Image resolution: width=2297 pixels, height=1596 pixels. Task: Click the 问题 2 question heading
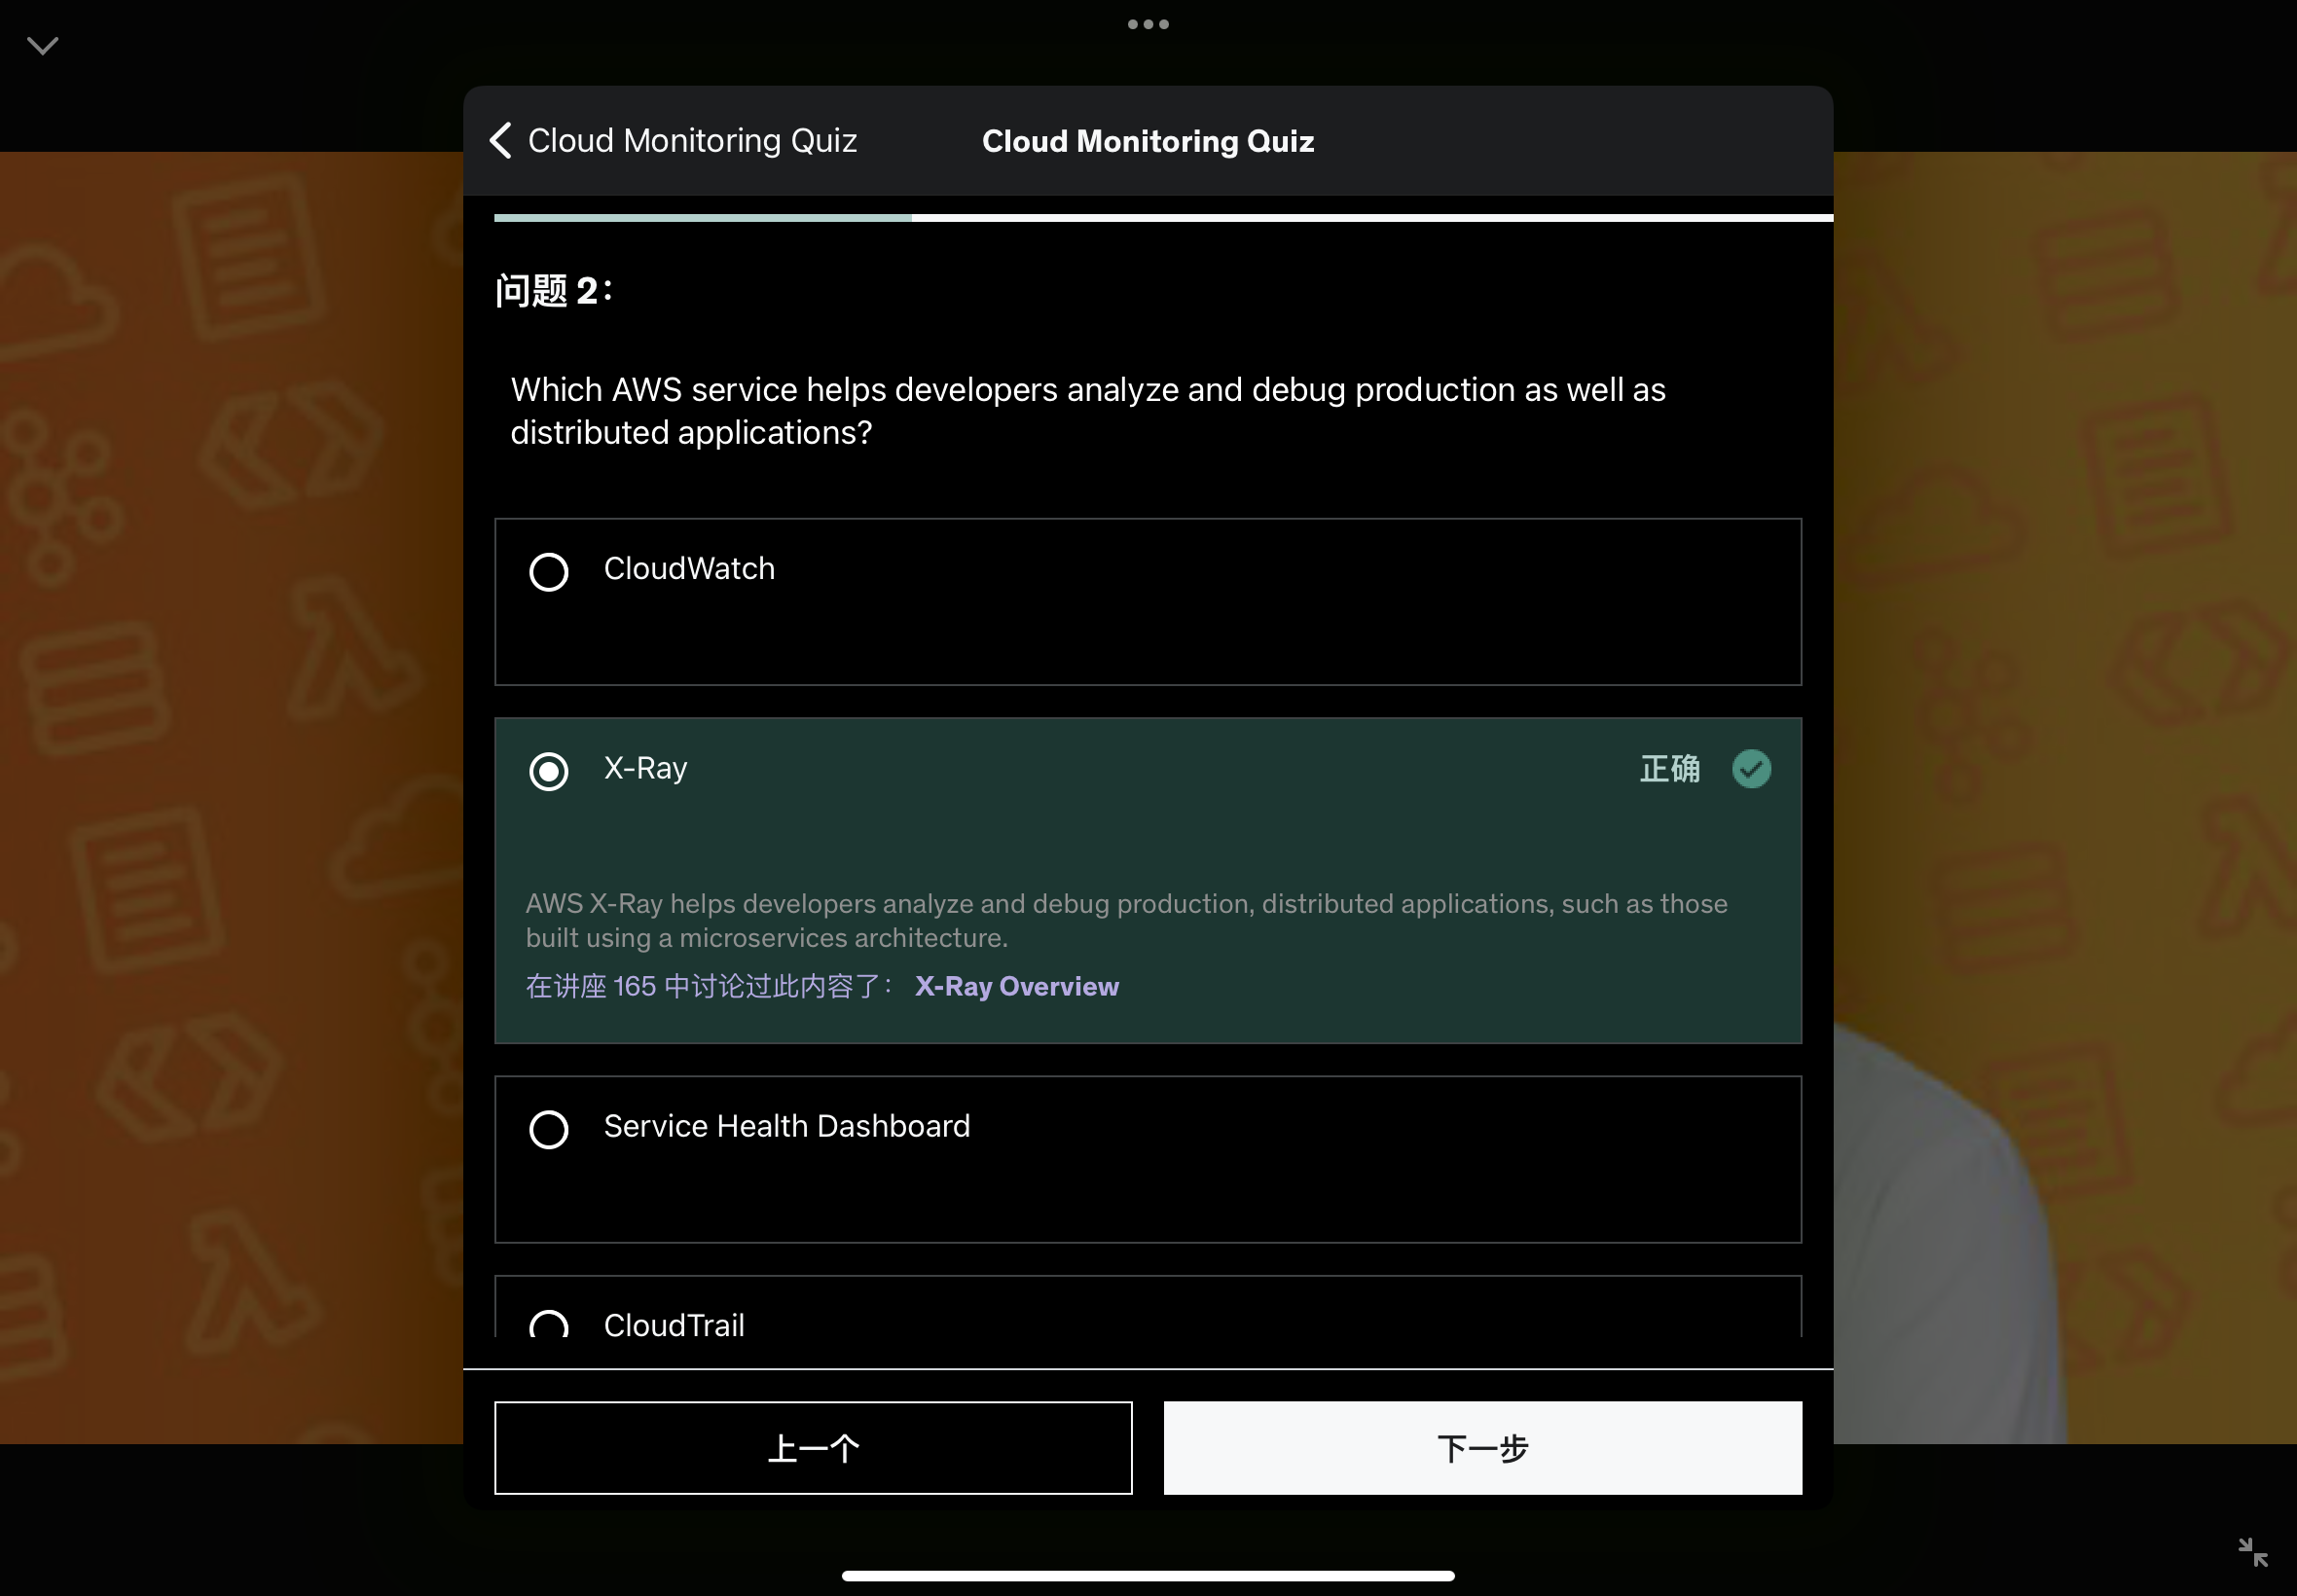553,291
